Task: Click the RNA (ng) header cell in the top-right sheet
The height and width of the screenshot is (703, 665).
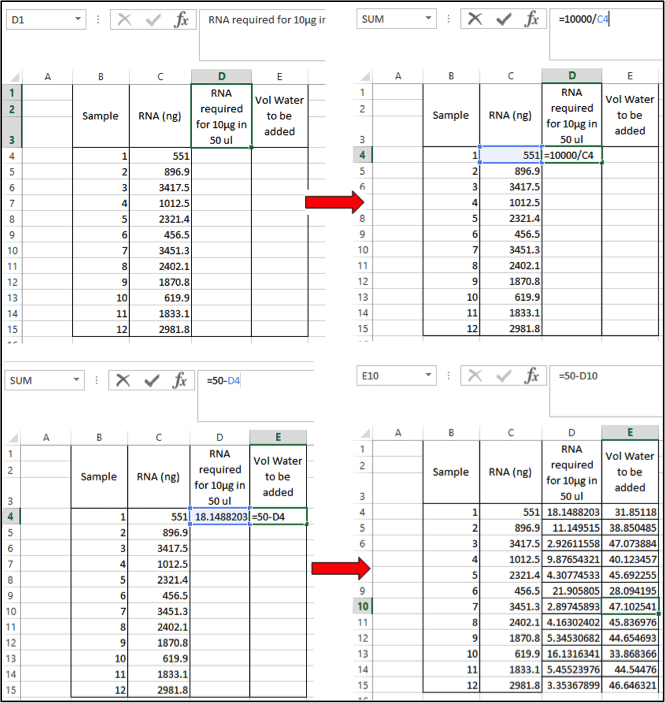Action: (x=511, y=115)
